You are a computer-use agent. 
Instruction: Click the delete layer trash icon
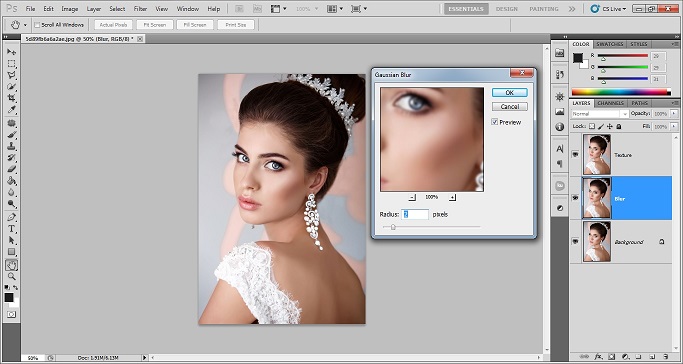[x=666, y=357]
